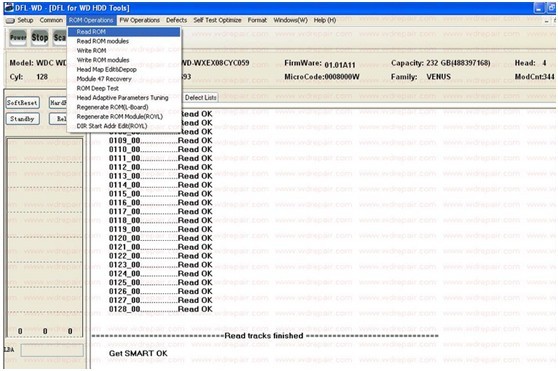Image resolution: width=558 pixels, height=371 pixels.
Task: Open the Self Test Optimize menu
Action: click(217, 20)
